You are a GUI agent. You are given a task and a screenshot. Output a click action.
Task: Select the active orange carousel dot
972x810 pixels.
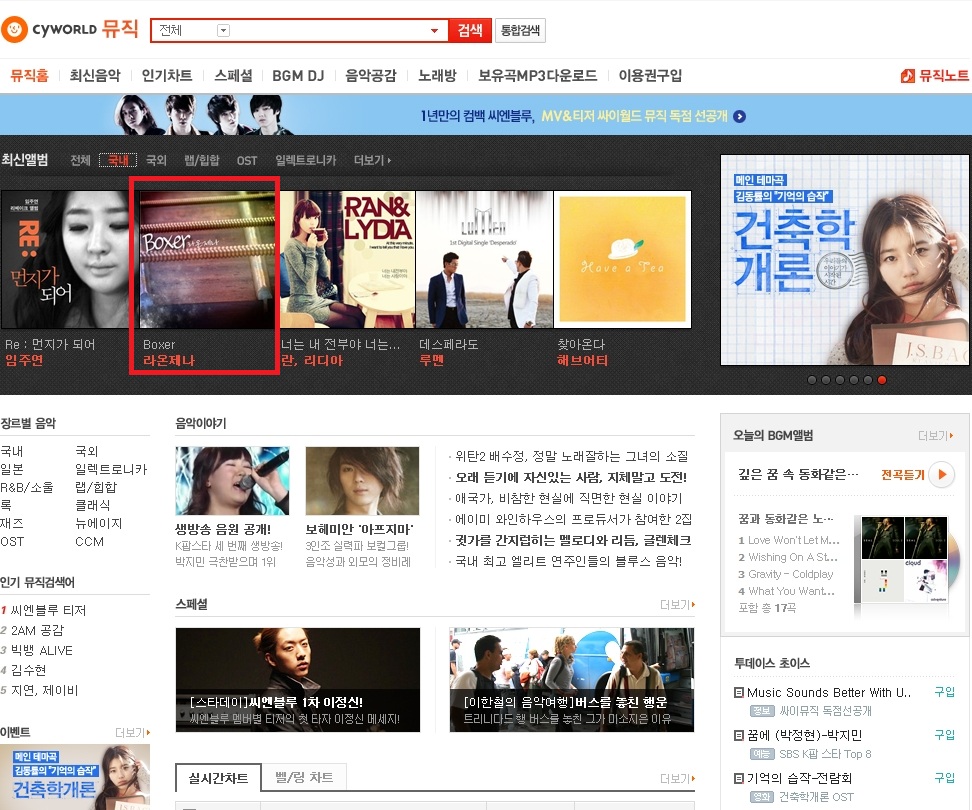click(x=882, y=380)
